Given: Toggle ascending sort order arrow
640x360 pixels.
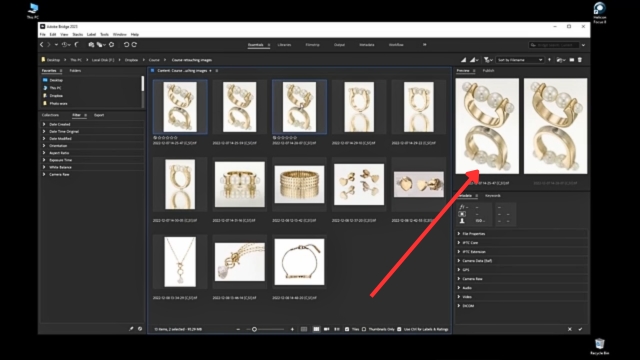Looking at the screenshot, I should tap(549, 60).
